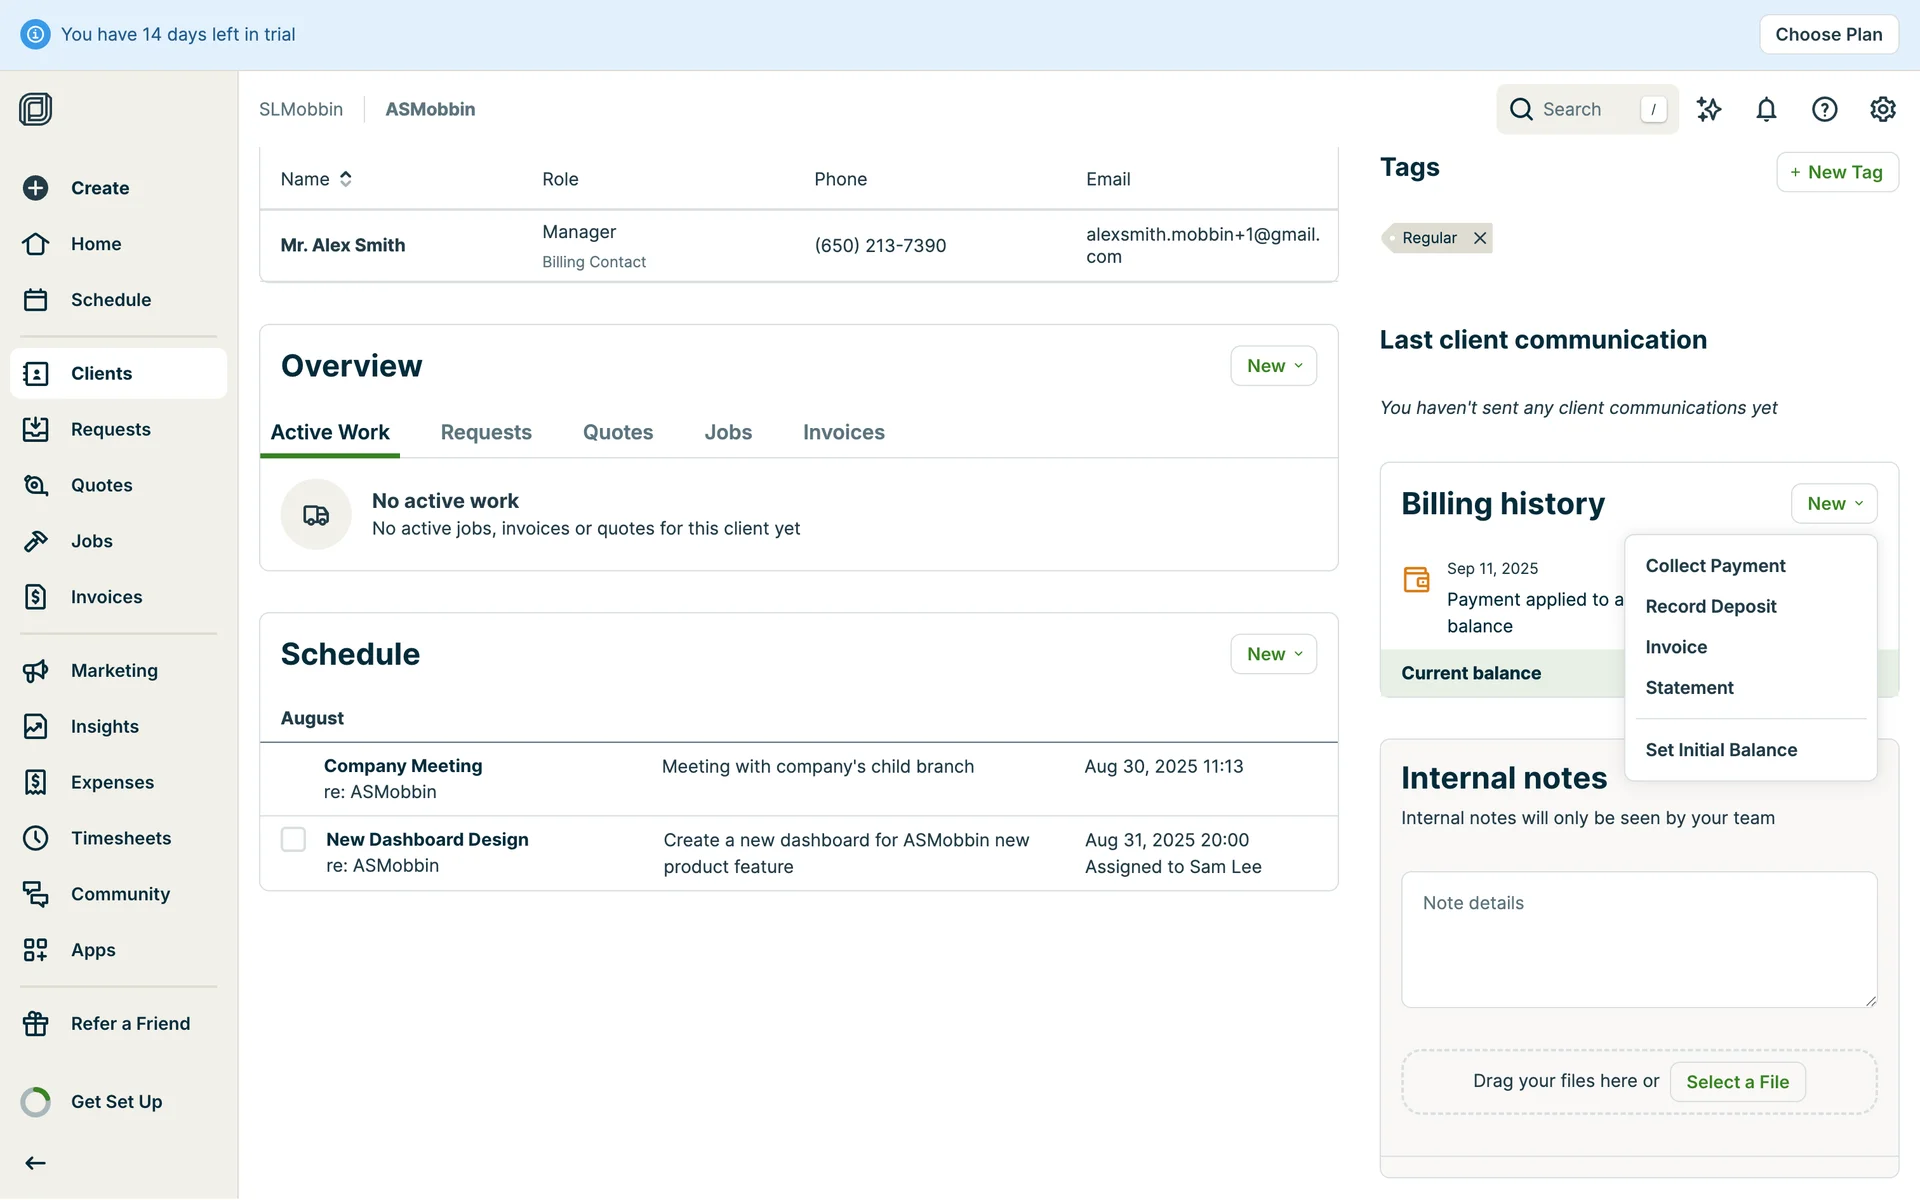Open Timesheets from sidebar
The image size is (1920, 1200).
(x=120, y=838)
